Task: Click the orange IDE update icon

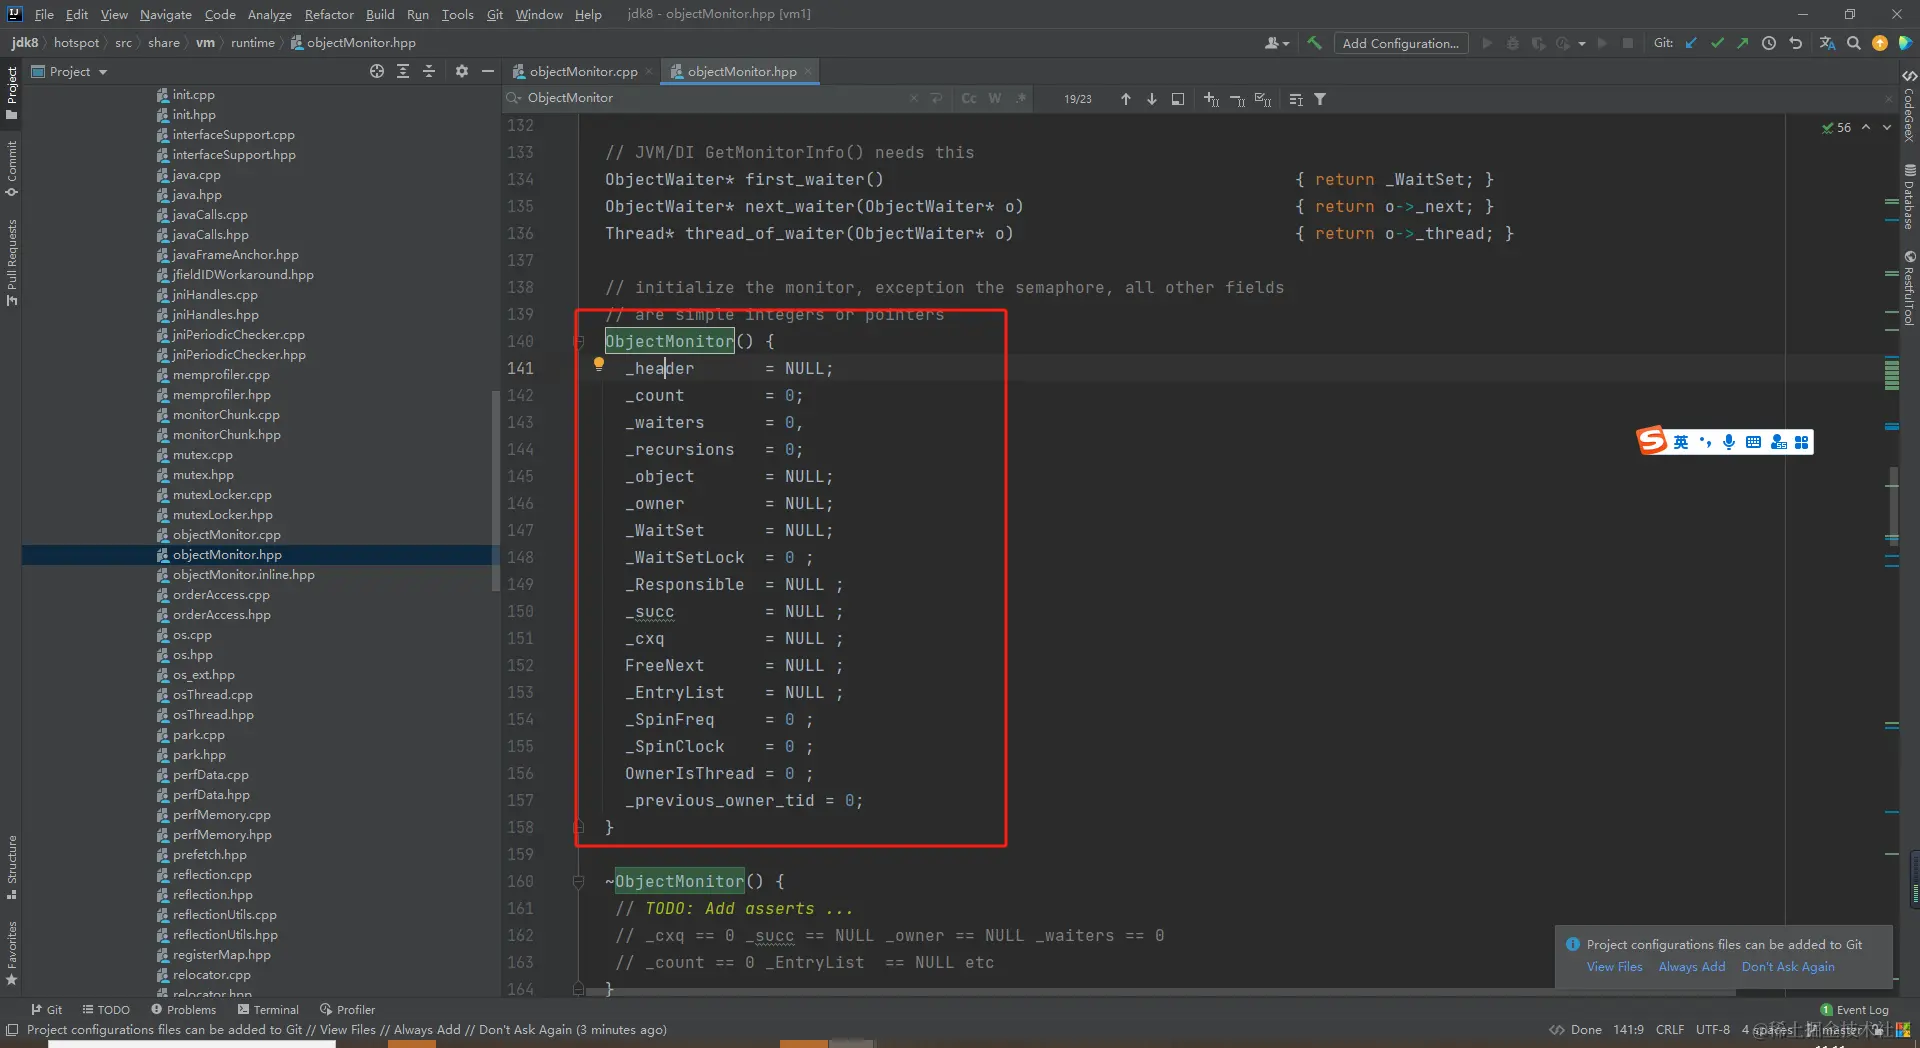Action: [1879, 43]
